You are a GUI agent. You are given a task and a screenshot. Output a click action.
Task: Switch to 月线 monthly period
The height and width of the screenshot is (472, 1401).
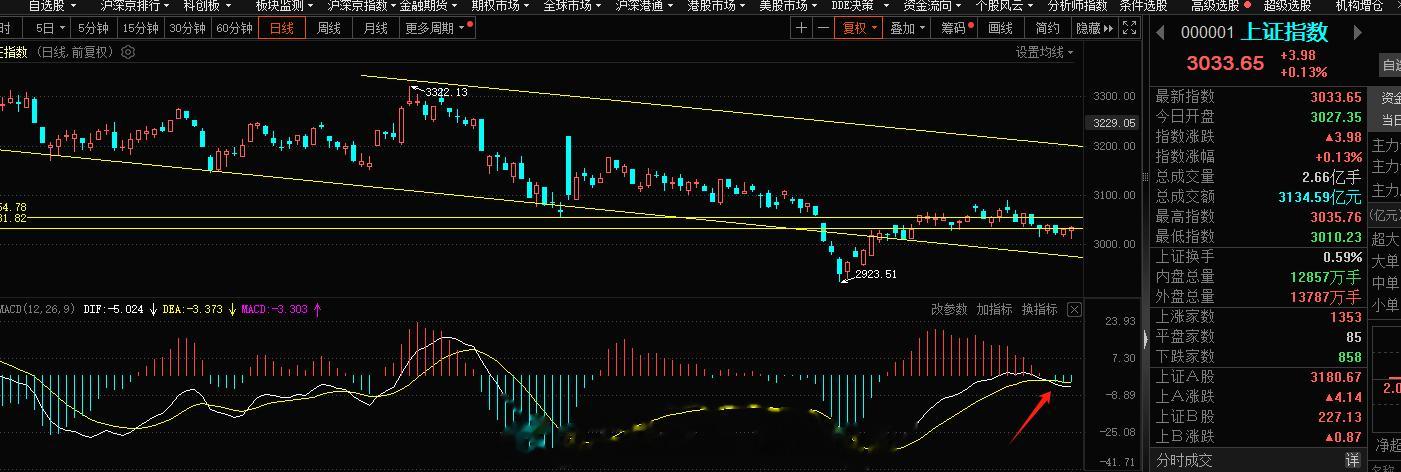tap(375, 28)
